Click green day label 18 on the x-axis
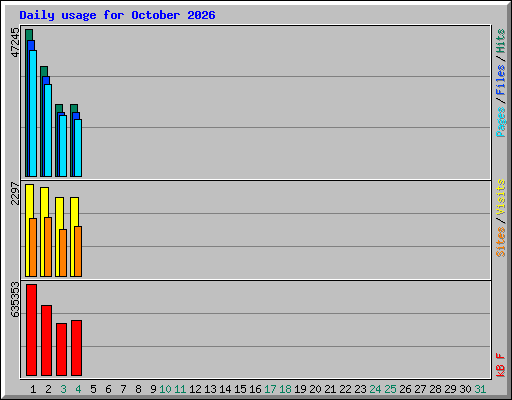Image resolution: width=512 pixels, height=400 pixels. 285,389
